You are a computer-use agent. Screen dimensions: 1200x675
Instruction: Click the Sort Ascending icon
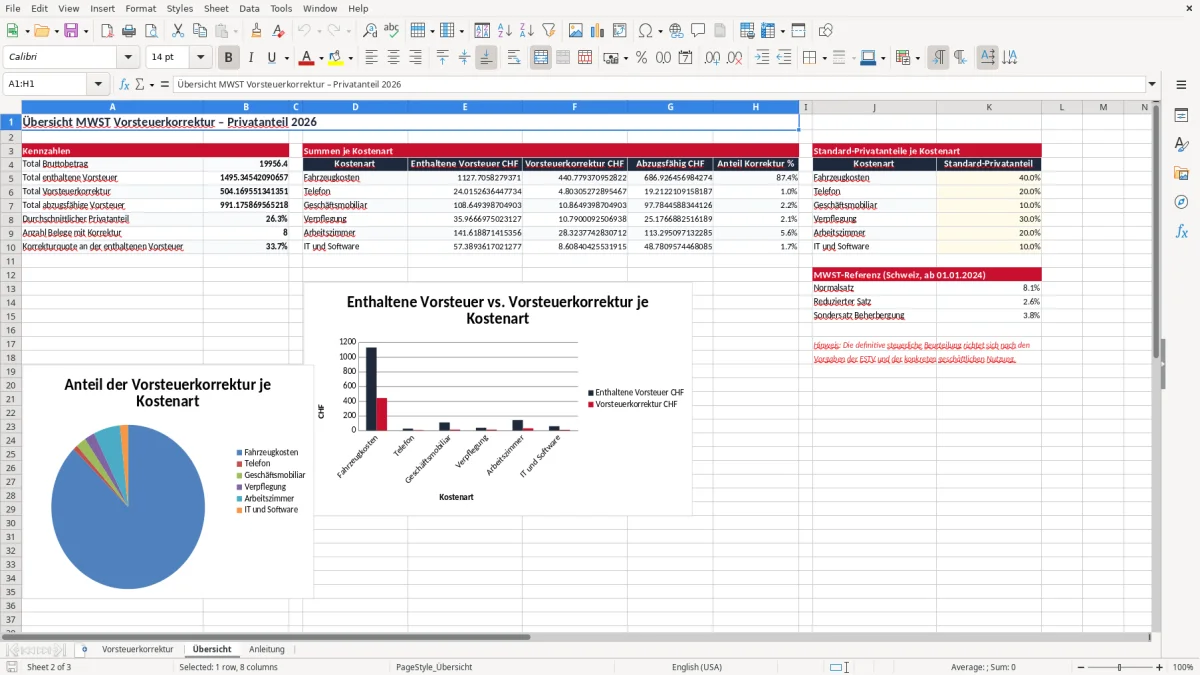505,31
